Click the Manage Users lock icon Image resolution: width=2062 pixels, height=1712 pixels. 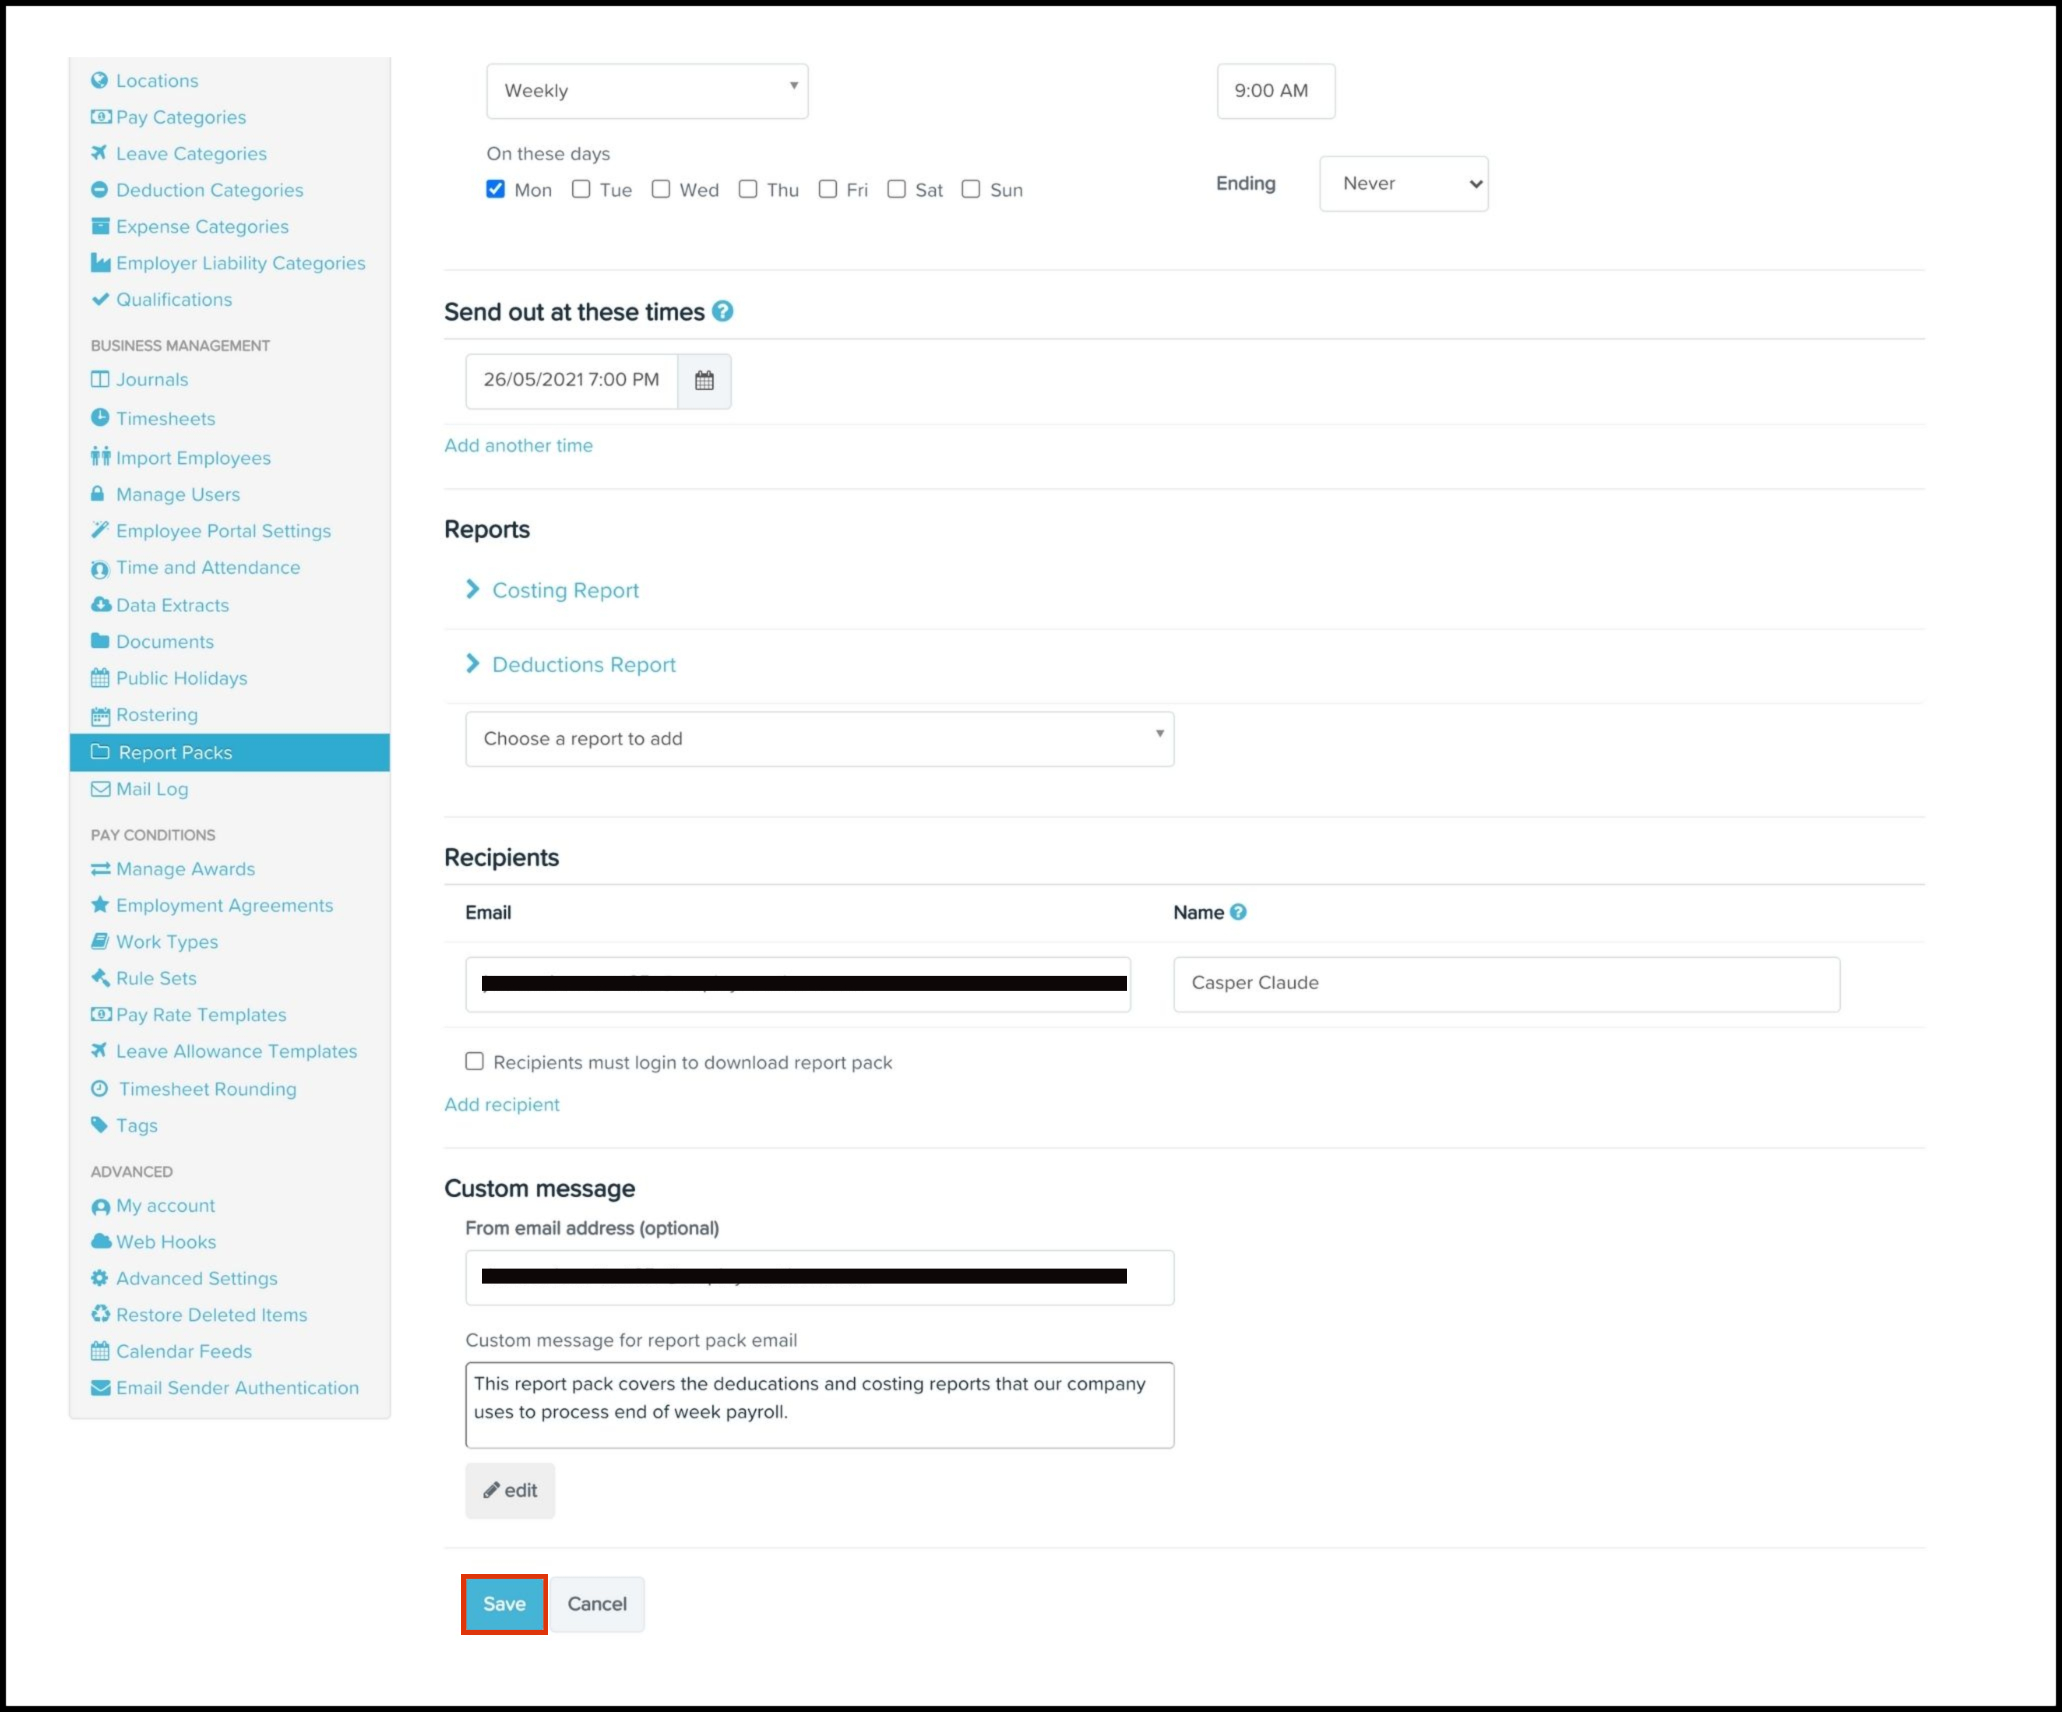point(98,494)
